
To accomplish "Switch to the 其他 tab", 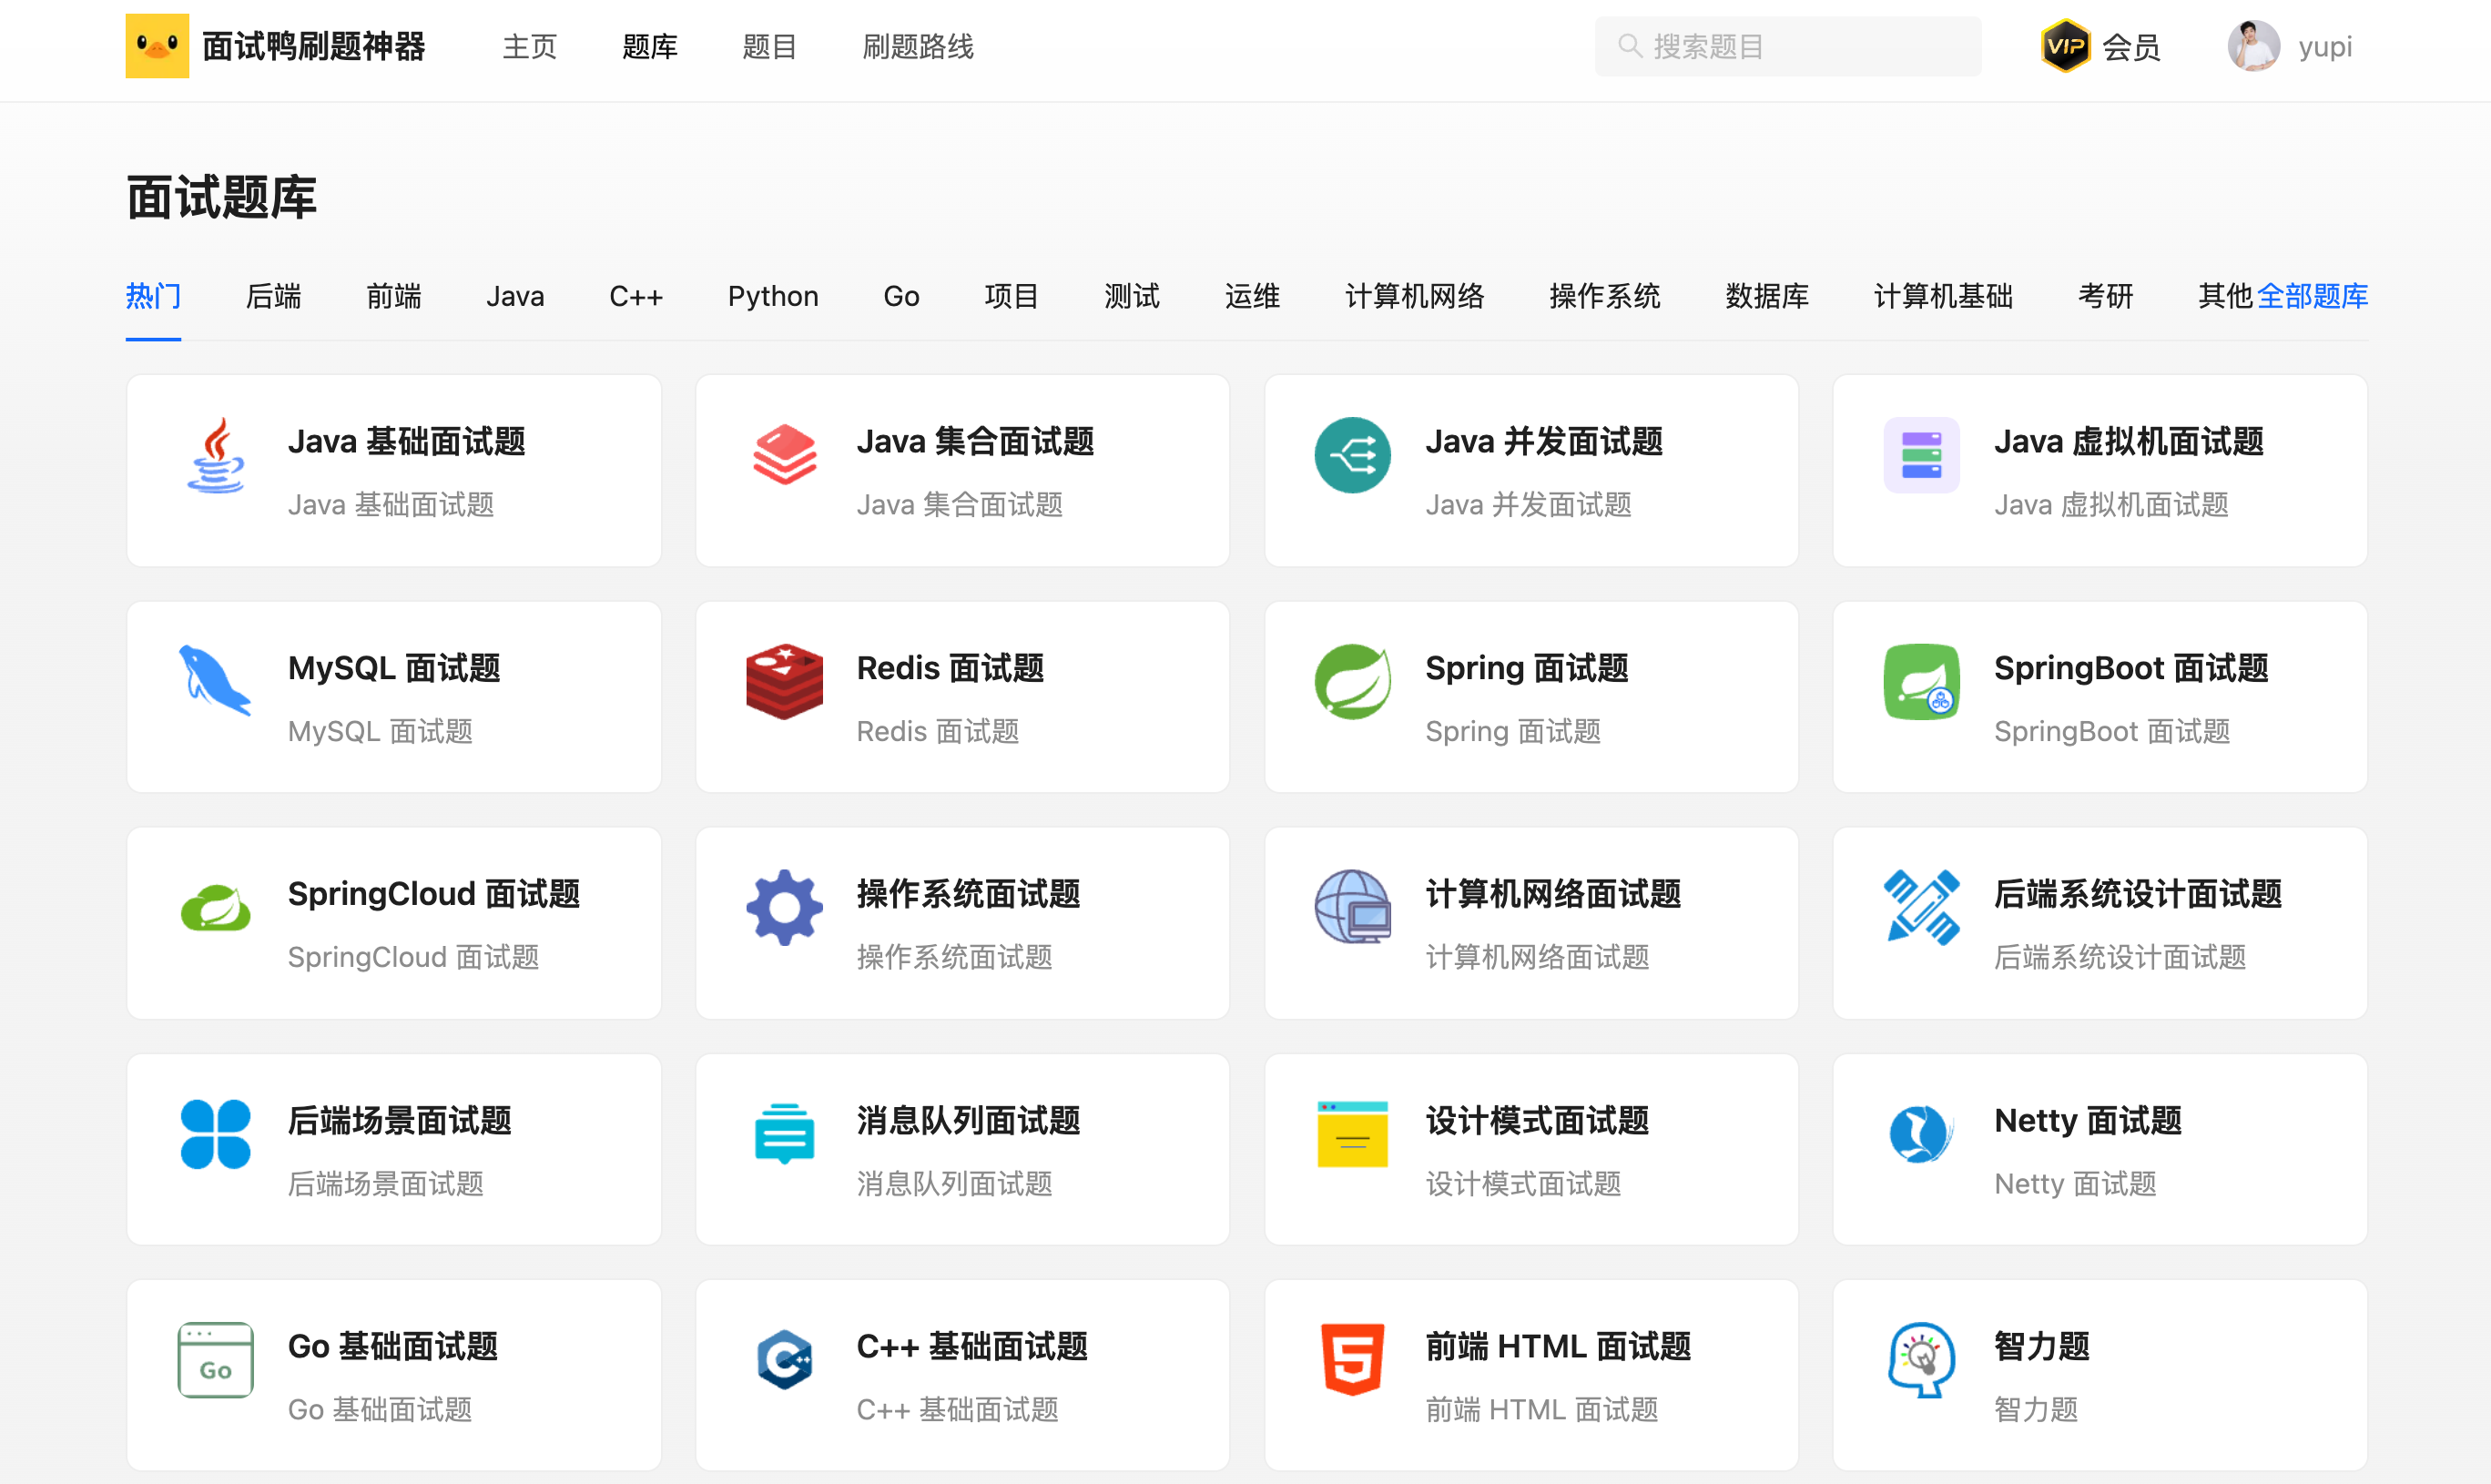I will click(2226, 296).
